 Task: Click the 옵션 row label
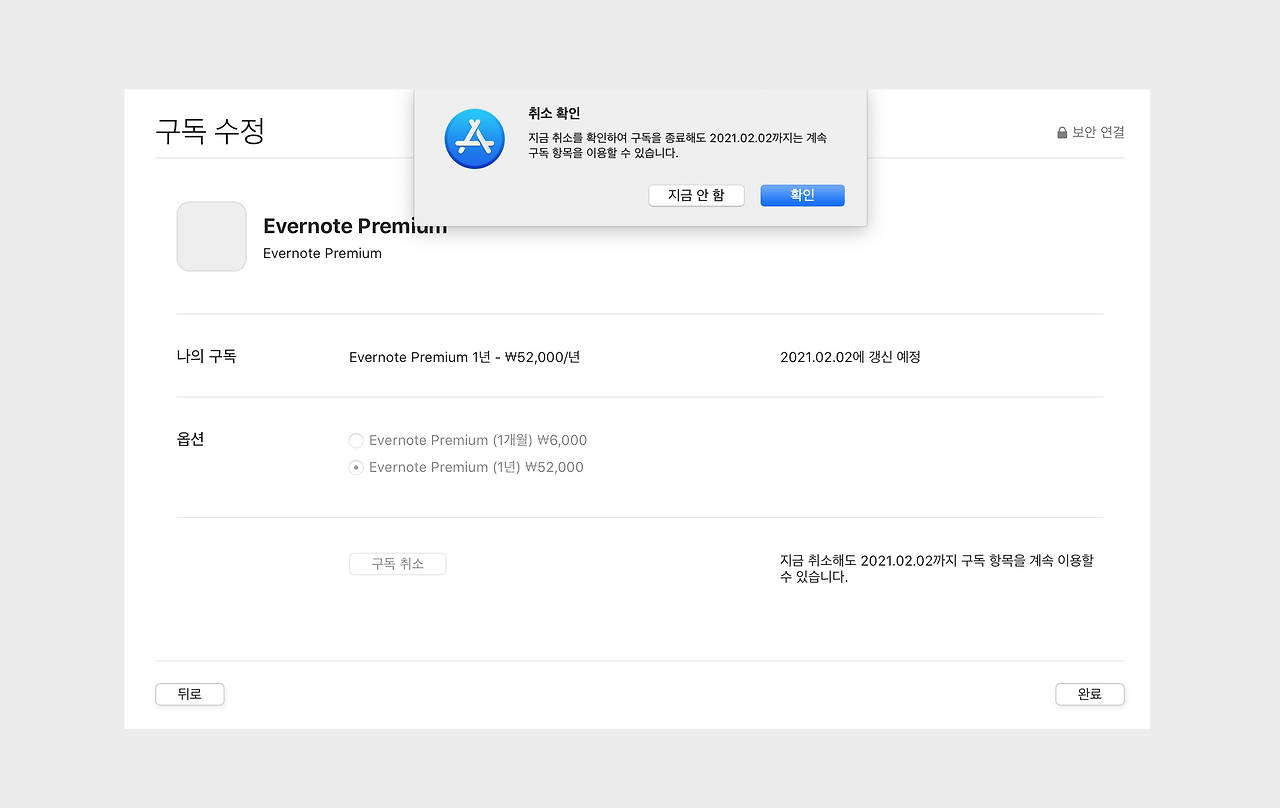pyautogui.click(x=191, y=439)
